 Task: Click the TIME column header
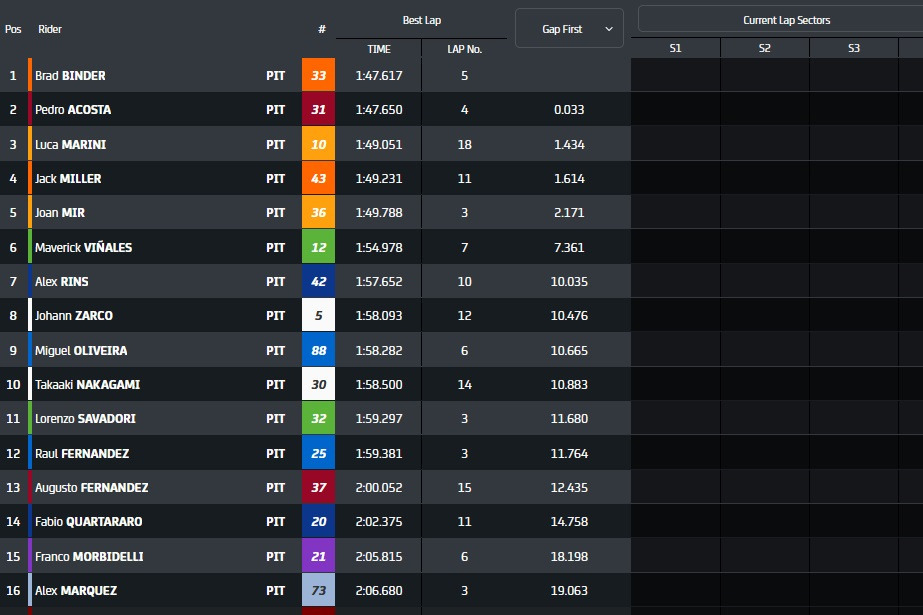[378, 49]
